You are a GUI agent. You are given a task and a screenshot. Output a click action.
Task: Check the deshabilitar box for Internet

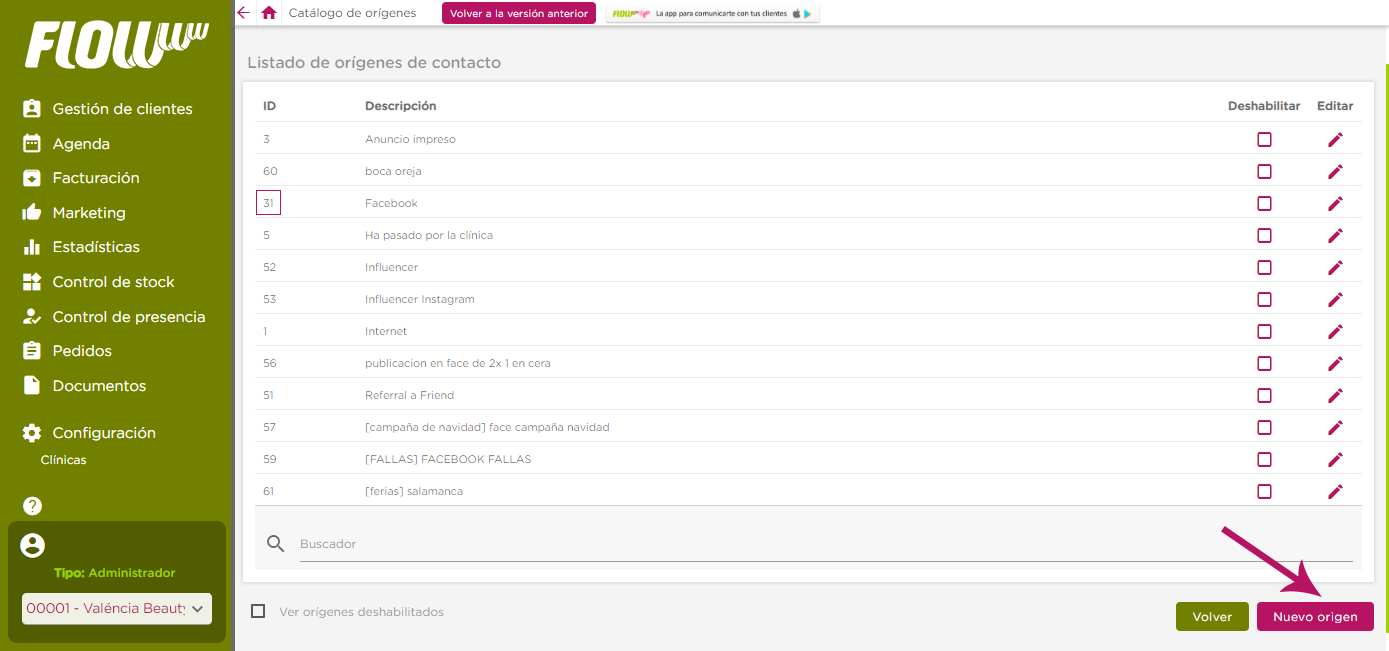tap(1264, 331)
